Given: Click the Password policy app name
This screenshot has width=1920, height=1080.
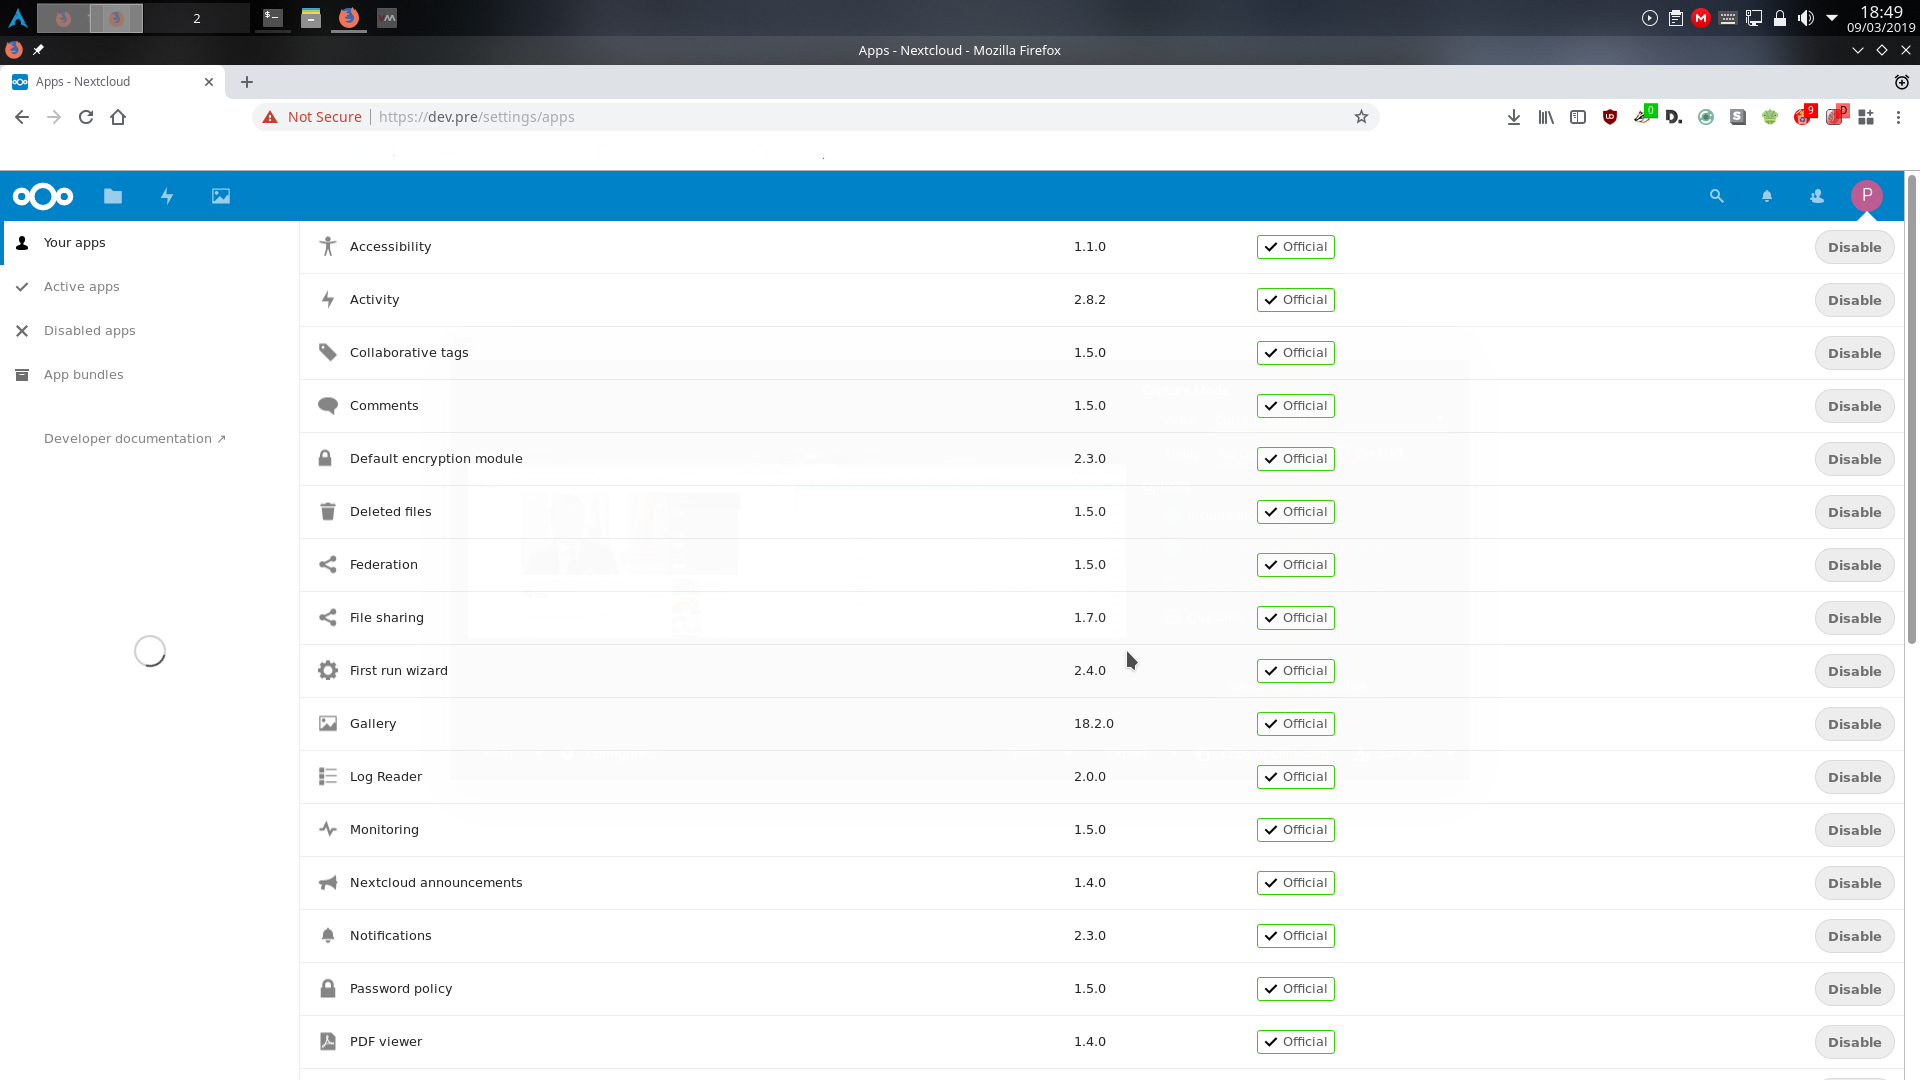Looking at the screenshot, I should pyautogui.click(x=401, y=989).
